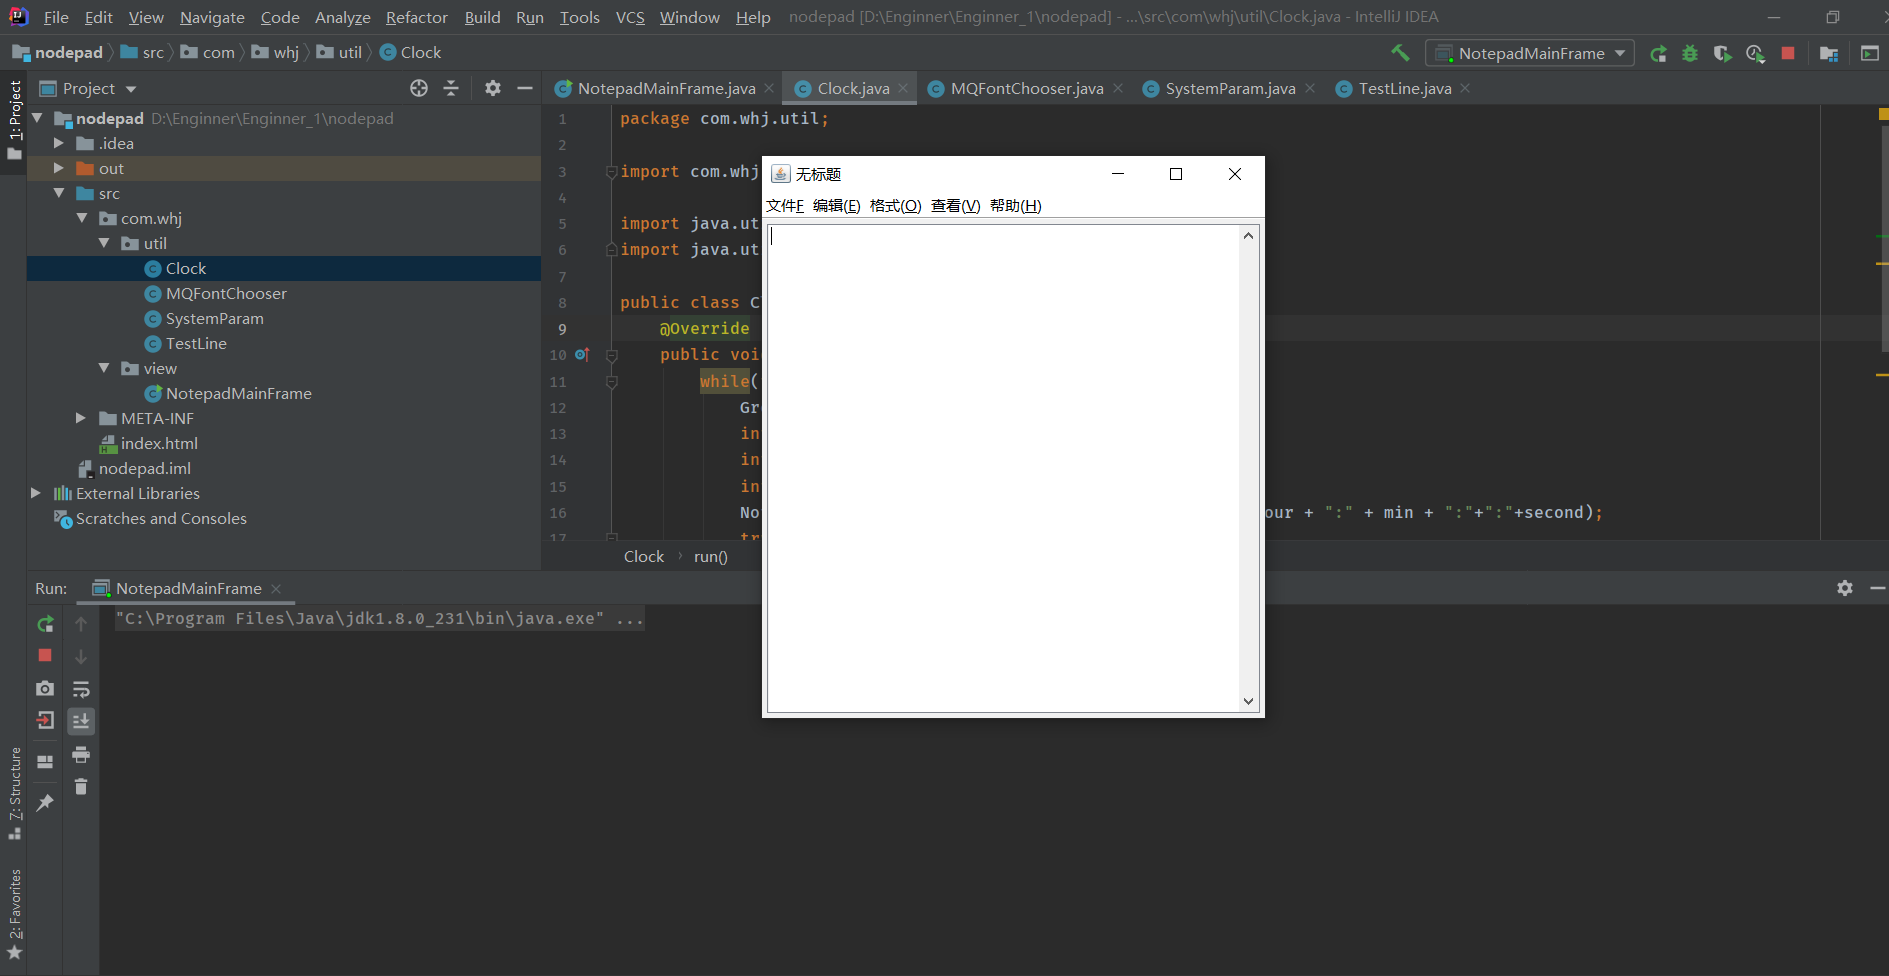Click the locate file crosshair icon
Screen dimensions: 1889x976
[x=419, y=88]
